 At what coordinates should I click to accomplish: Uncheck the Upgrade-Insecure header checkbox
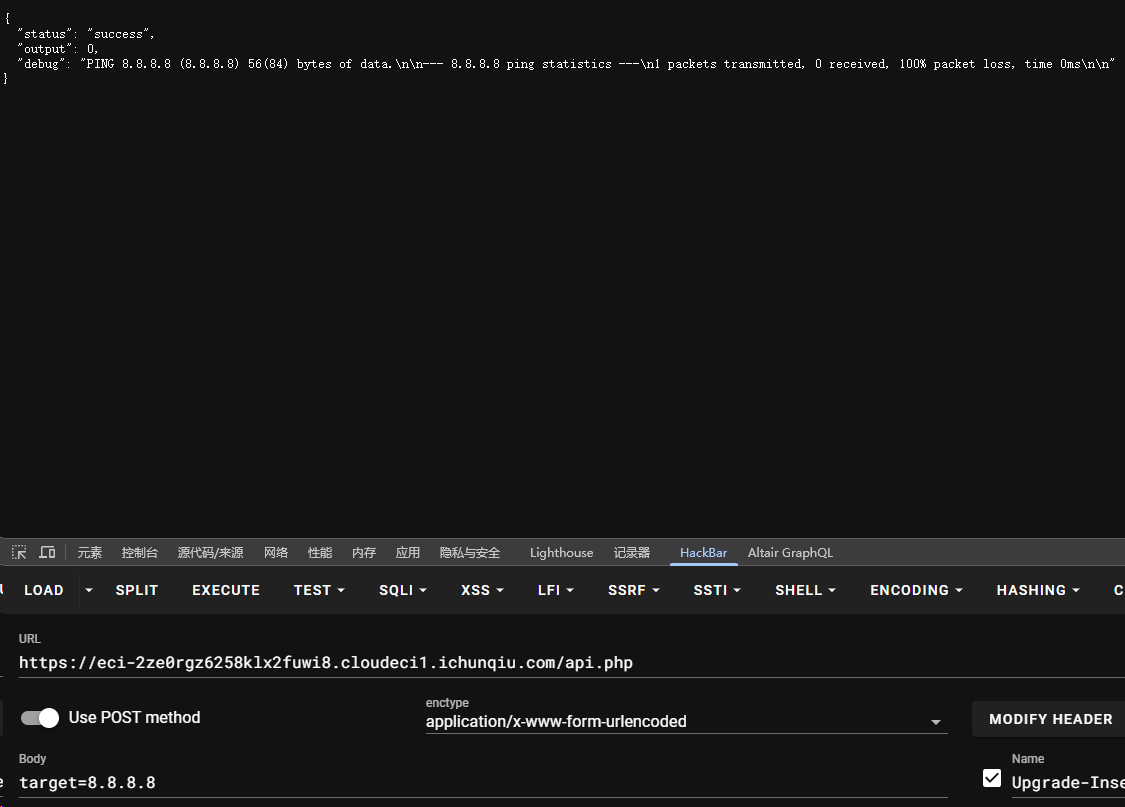(991, 778)
